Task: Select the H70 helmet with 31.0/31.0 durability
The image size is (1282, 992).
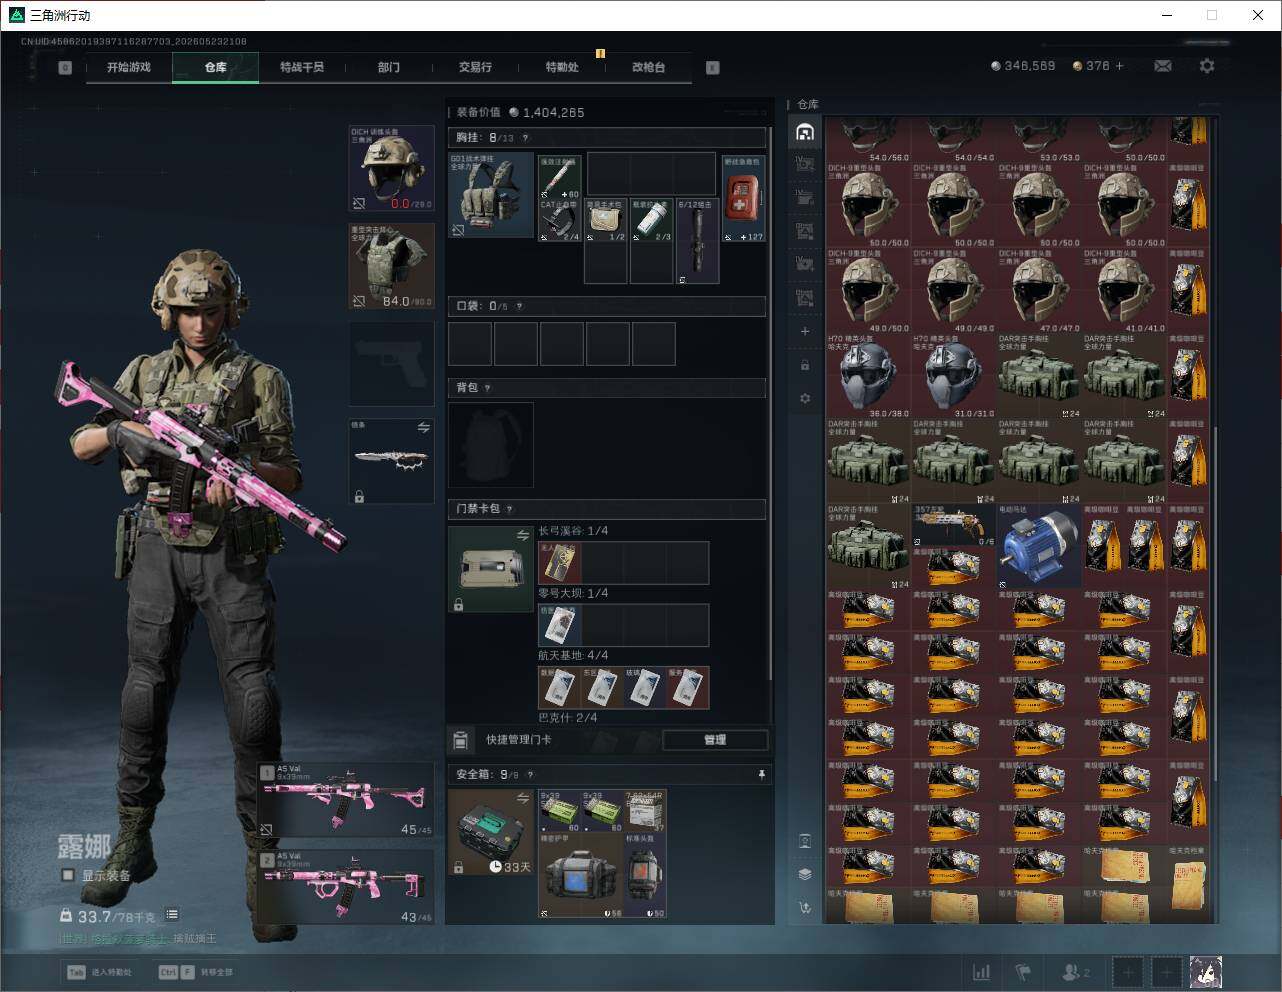Action: click(x=954, y=375)
